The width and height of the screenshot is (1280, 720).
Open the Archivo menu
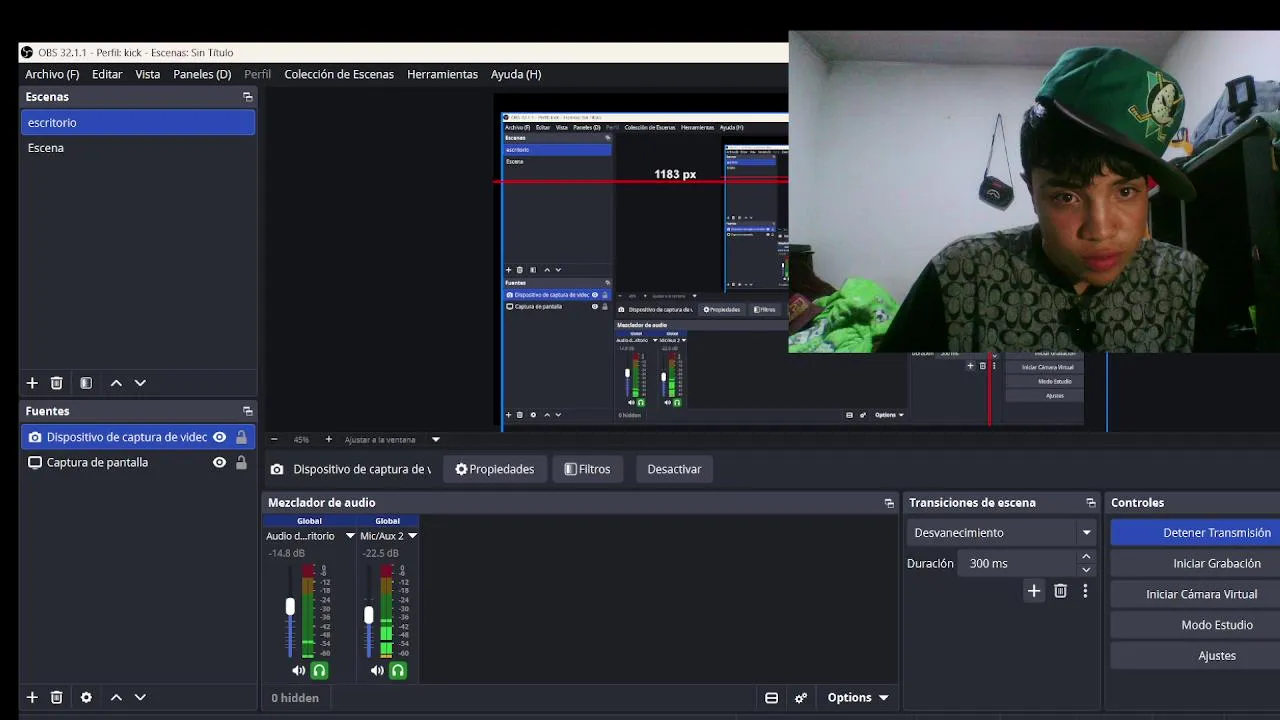coord(52,74)
